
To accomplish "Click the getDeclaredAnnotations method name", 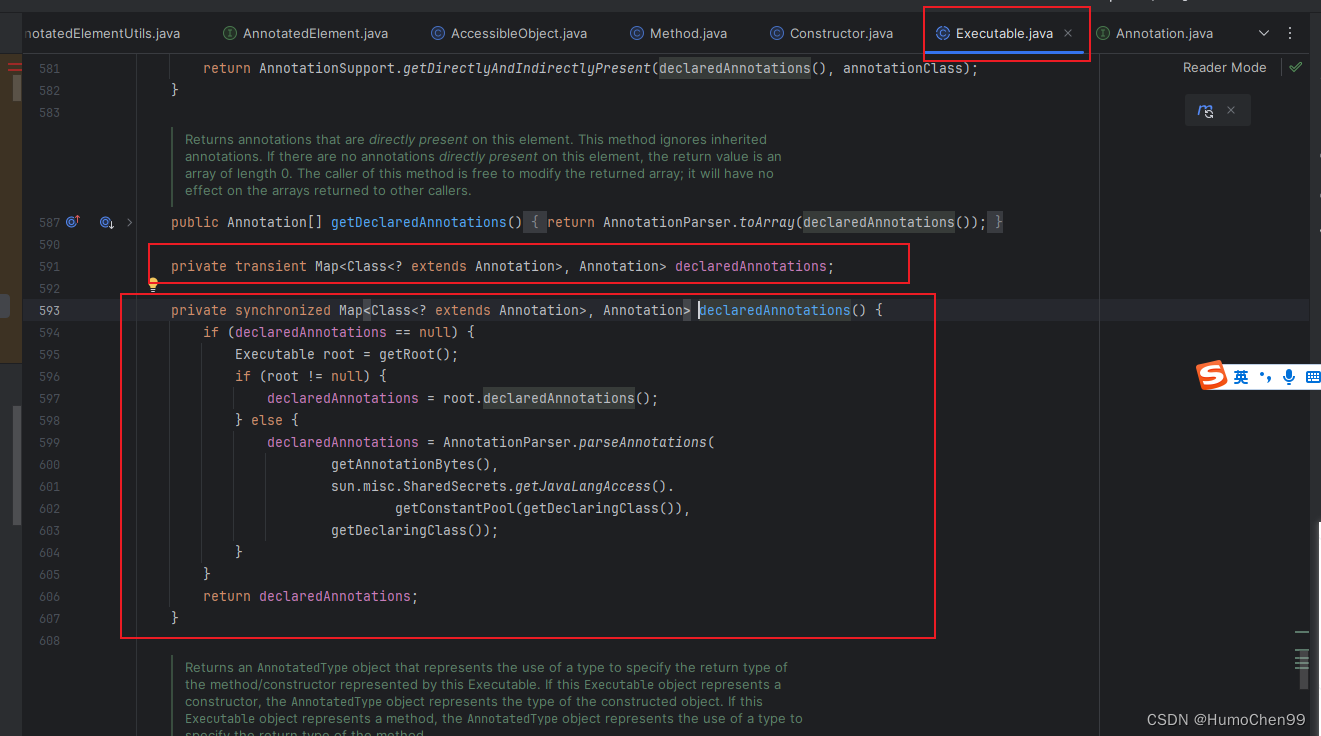I will tap(419, 222).
